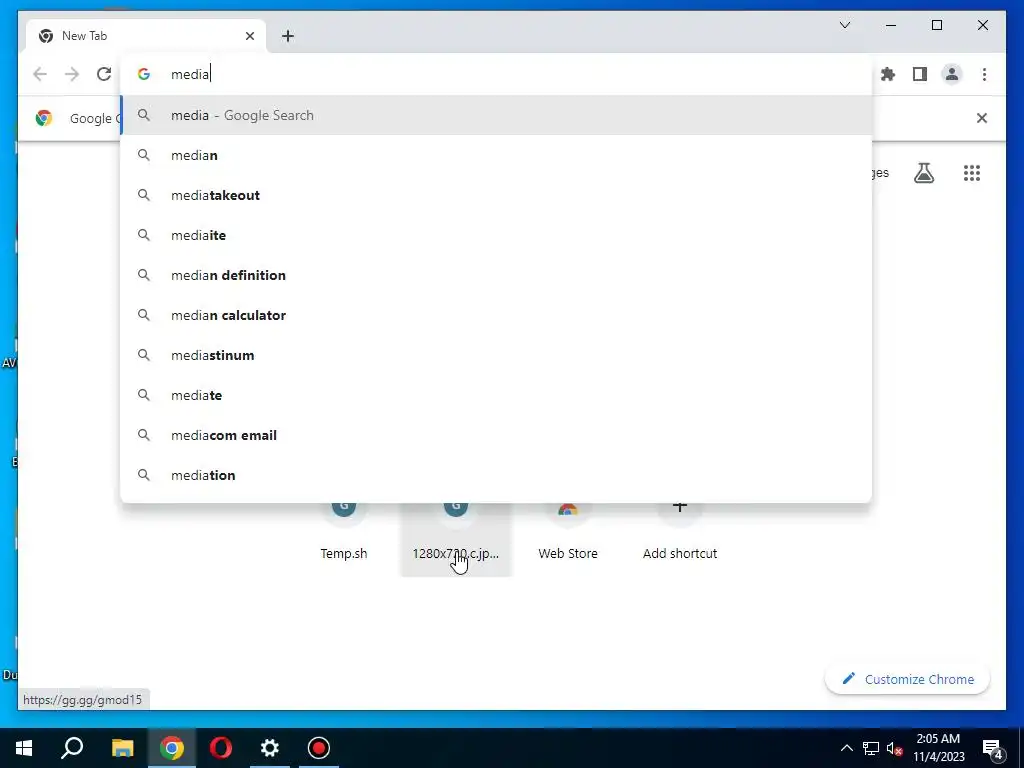Click Chrome taskbar icon

[x=172, y=748]
